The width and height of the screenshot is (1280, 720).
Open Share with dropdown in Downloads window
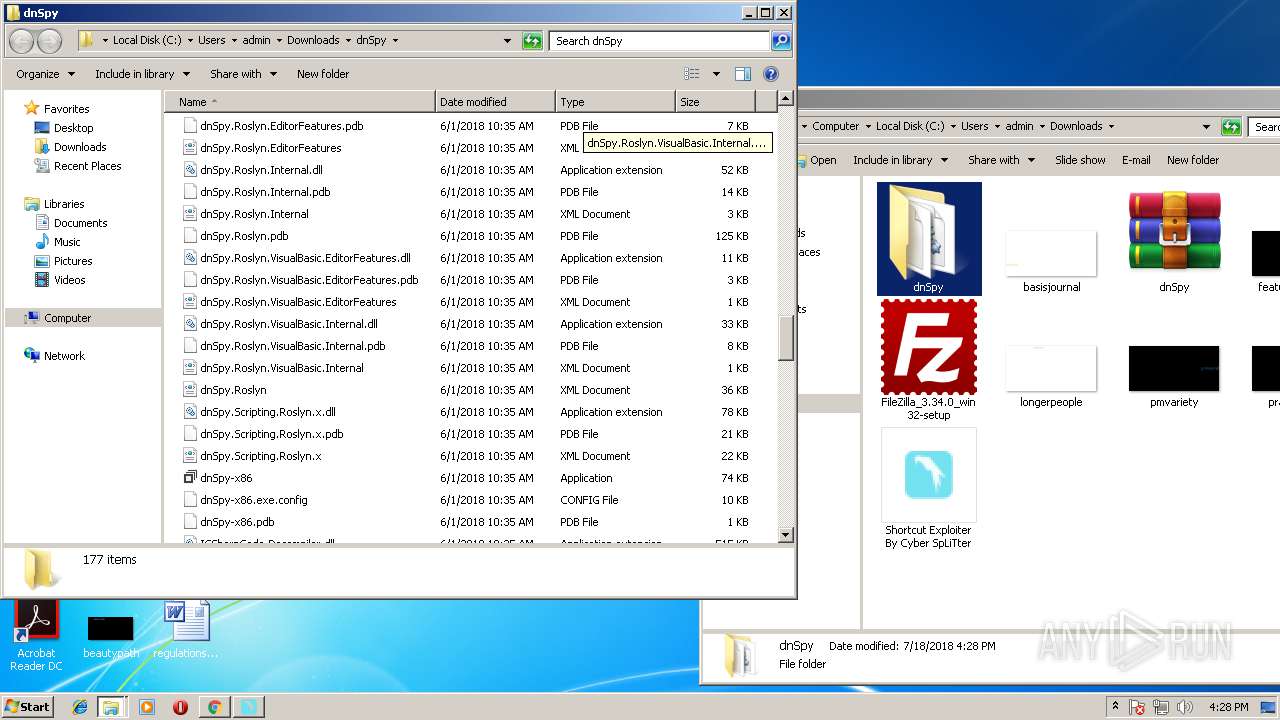click(x=1001, y=160)
